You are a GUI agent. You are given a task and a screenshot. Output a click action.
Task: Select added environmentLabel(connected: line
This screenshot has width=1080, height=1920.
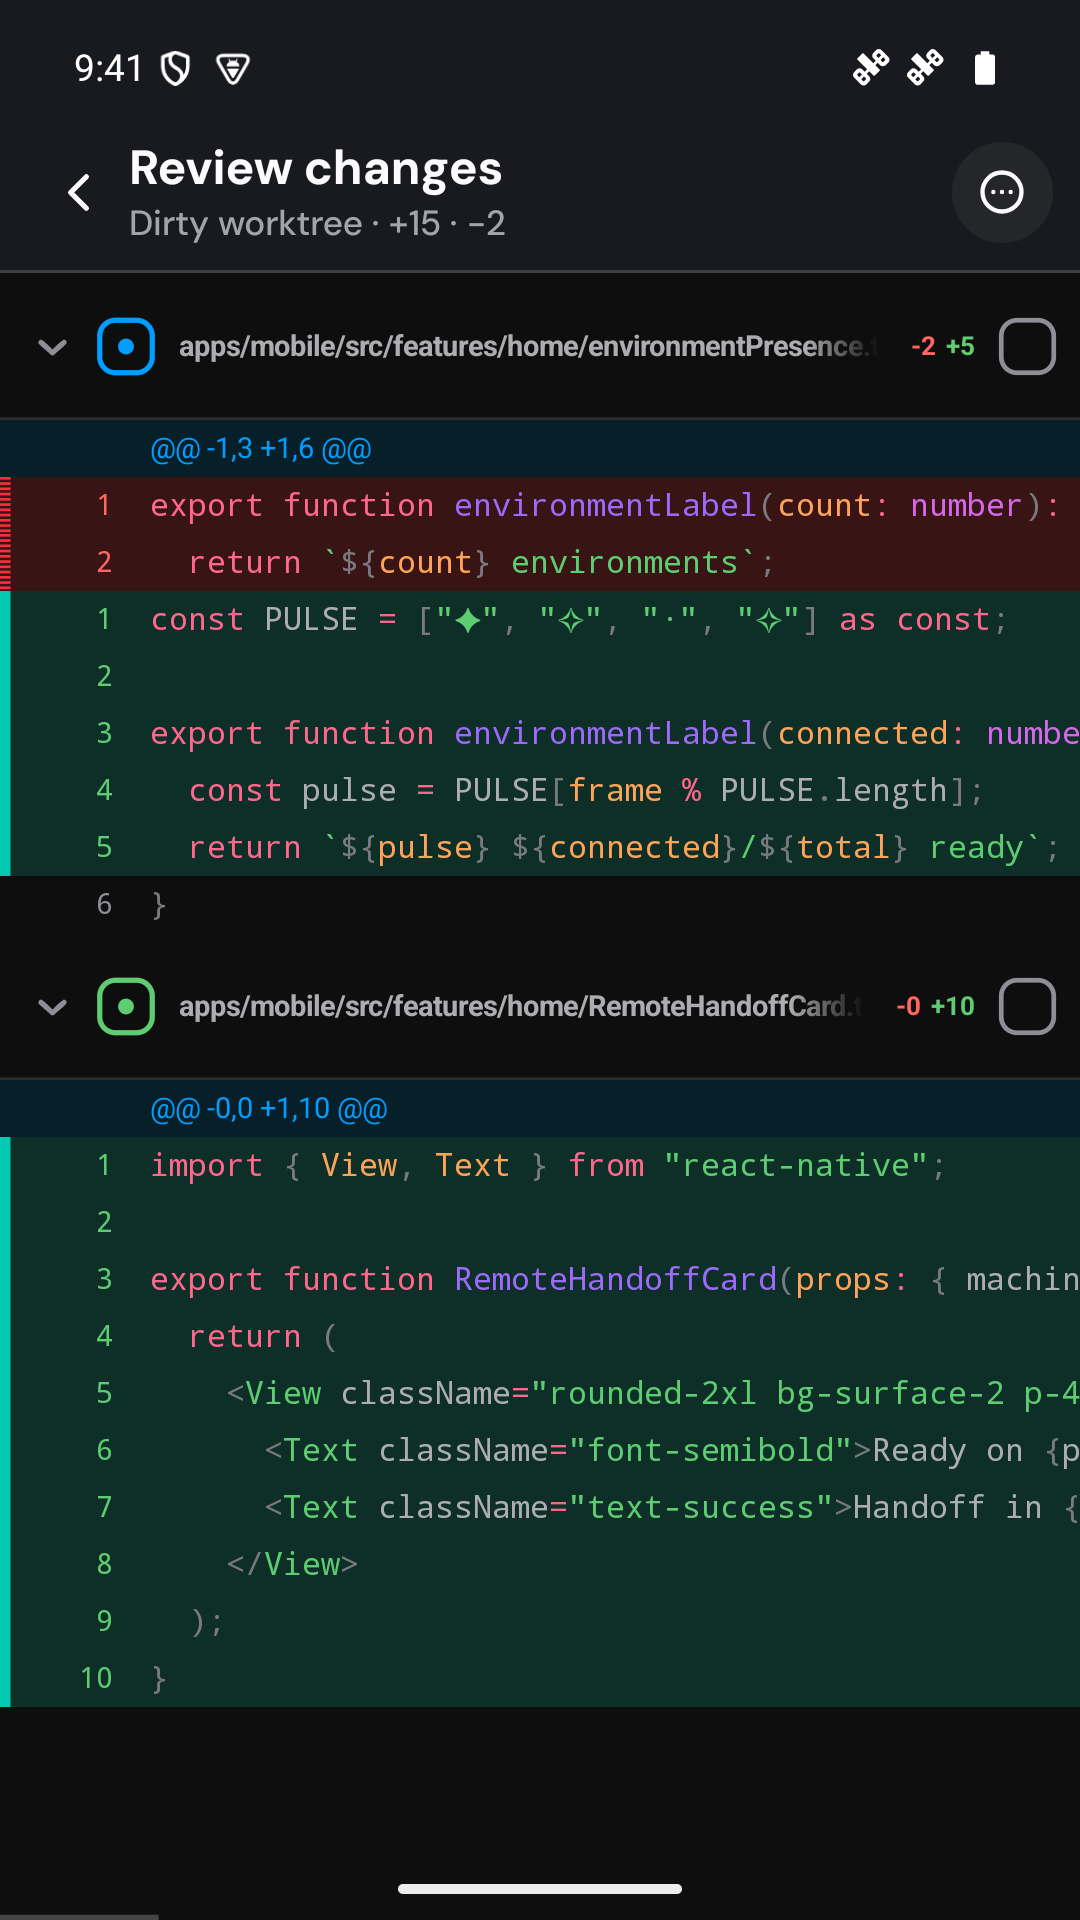(x=540, y=733)
